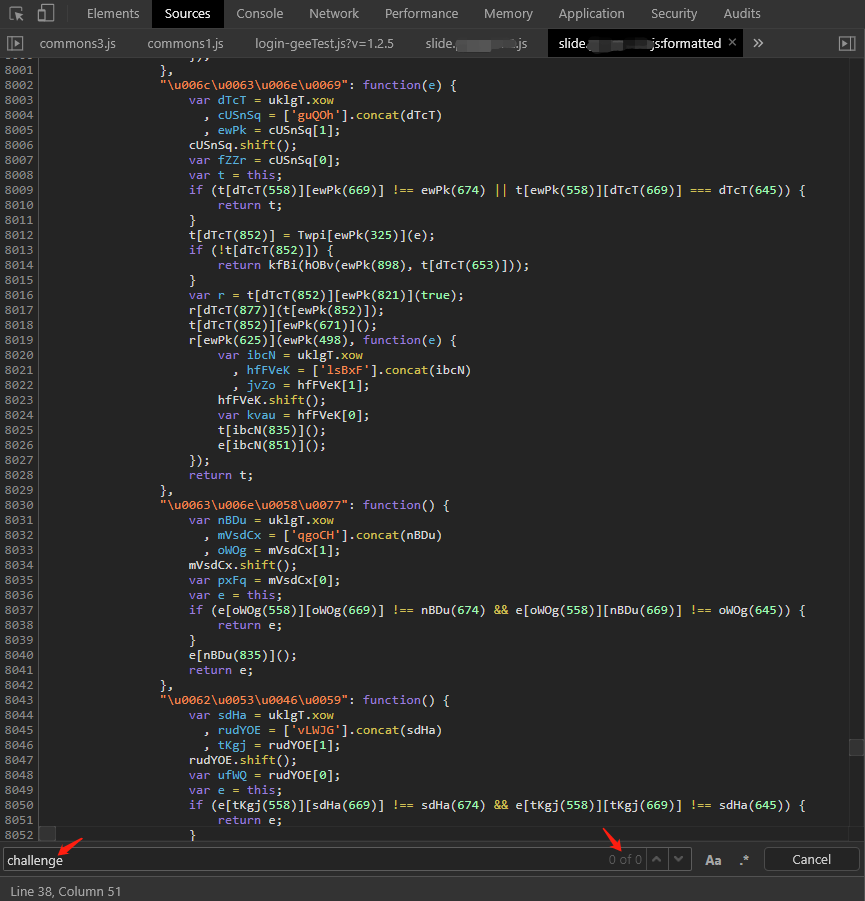Switch to the Console tab
This screenshot has width=865, height=901.
pyautogui.click(x=260, y=13)
